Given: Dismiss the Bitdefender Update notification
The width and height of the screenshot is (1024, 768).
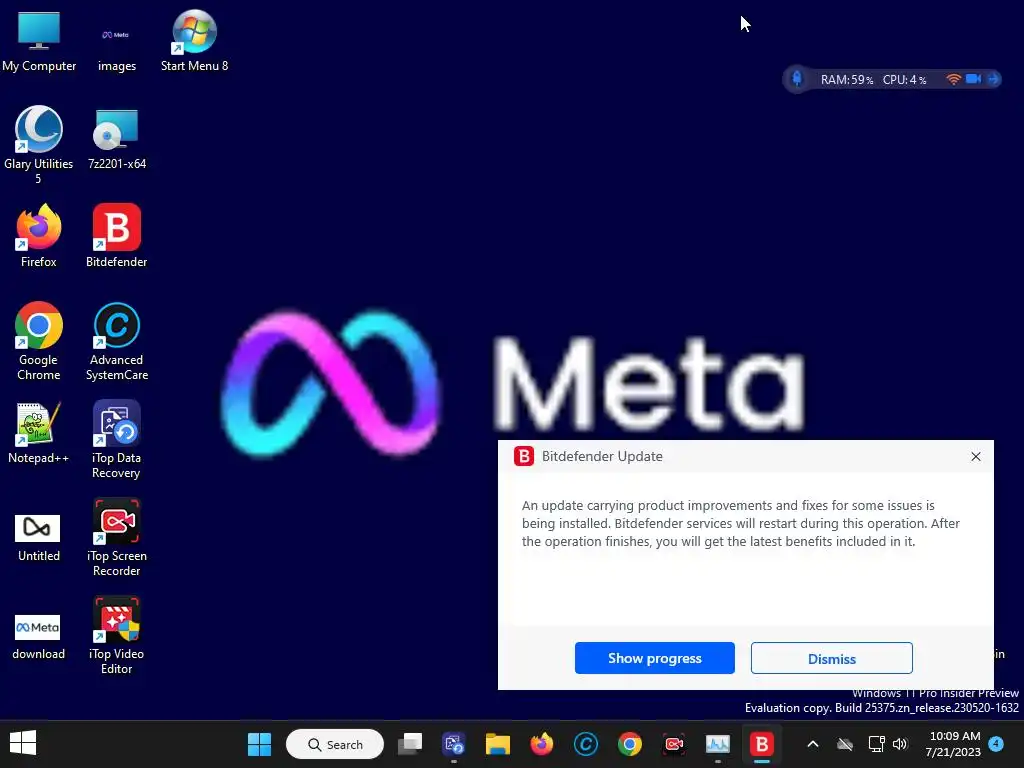Looking at the screenshot, I should 831,658.
